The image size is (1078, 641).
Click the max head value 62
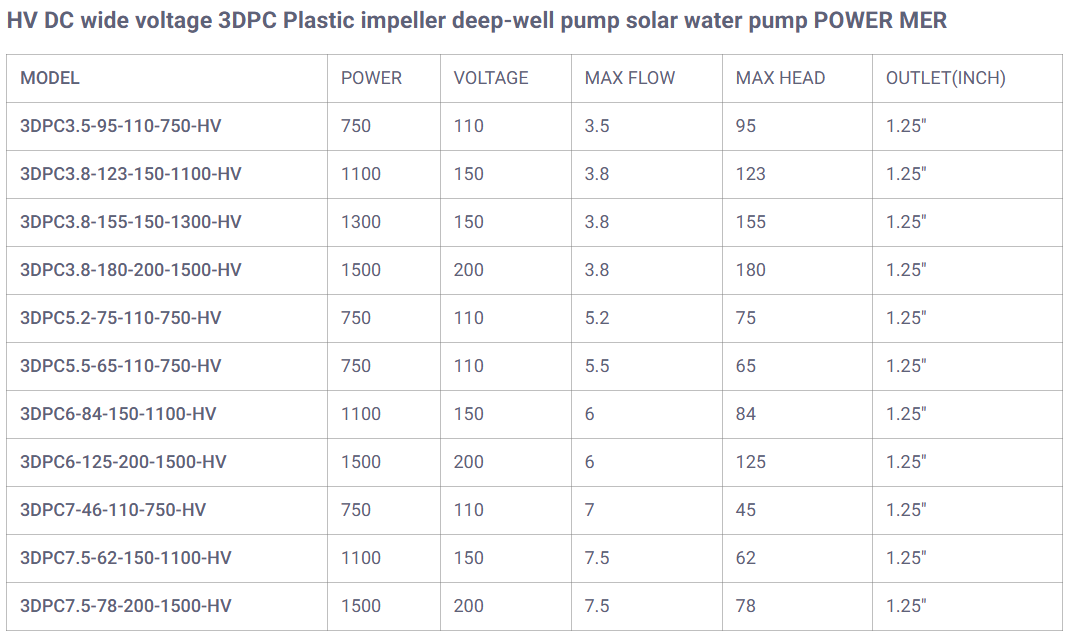746,558
